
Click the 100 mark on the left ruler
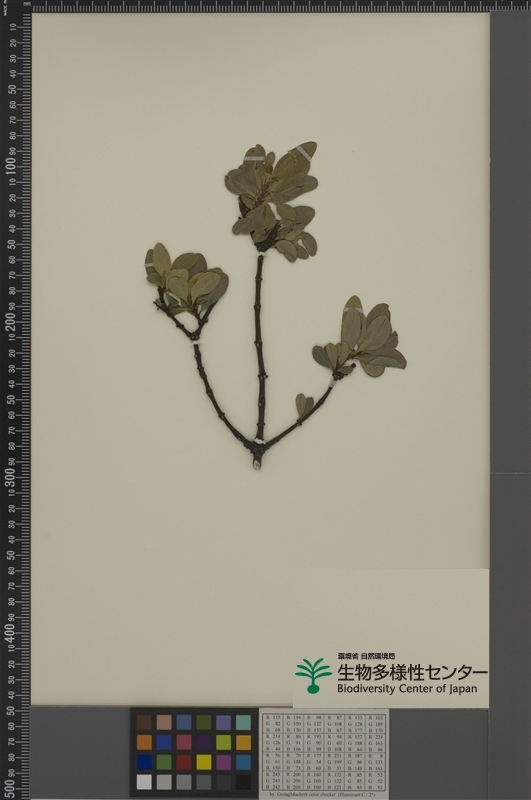tap(10, 166)
